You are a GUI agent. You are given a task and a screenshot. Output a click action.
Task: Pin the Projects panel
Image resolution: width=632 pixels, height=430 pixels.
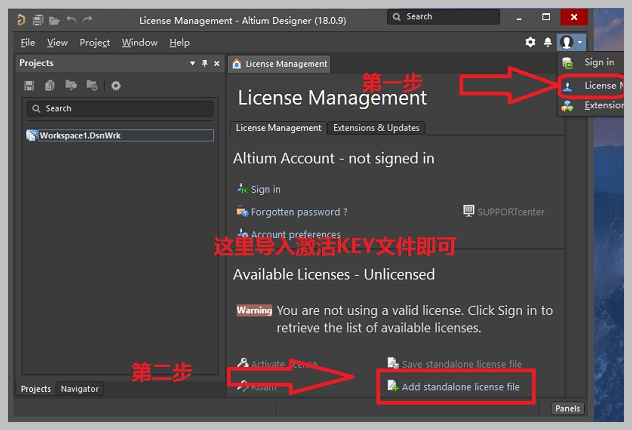click(x=205, y=63)
